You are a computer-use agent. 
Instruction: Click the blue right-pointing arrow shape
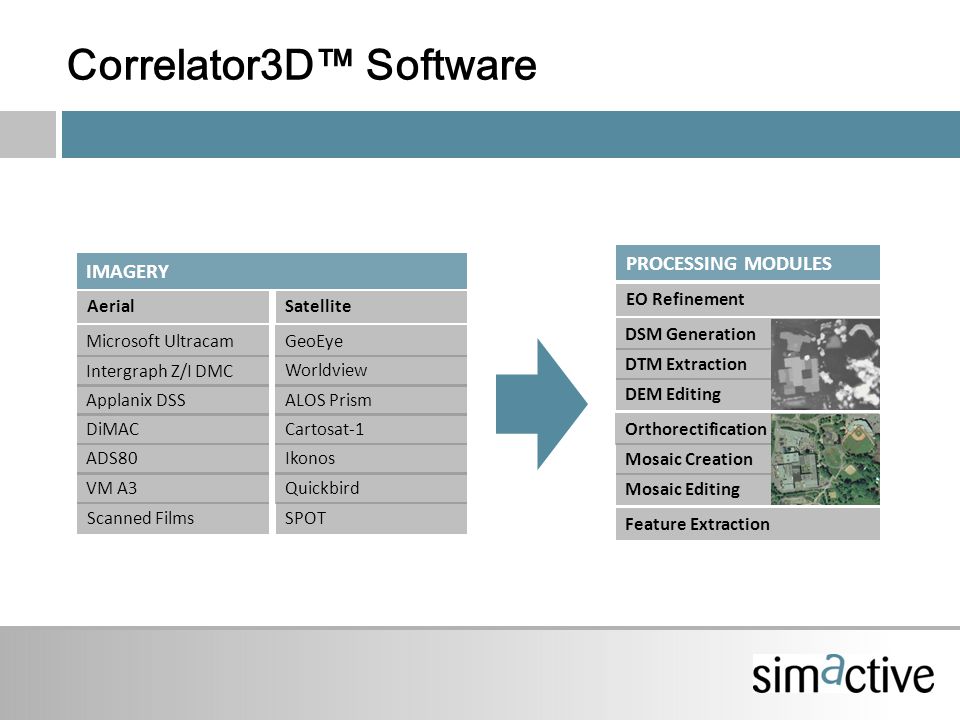(x=541, y=404)
